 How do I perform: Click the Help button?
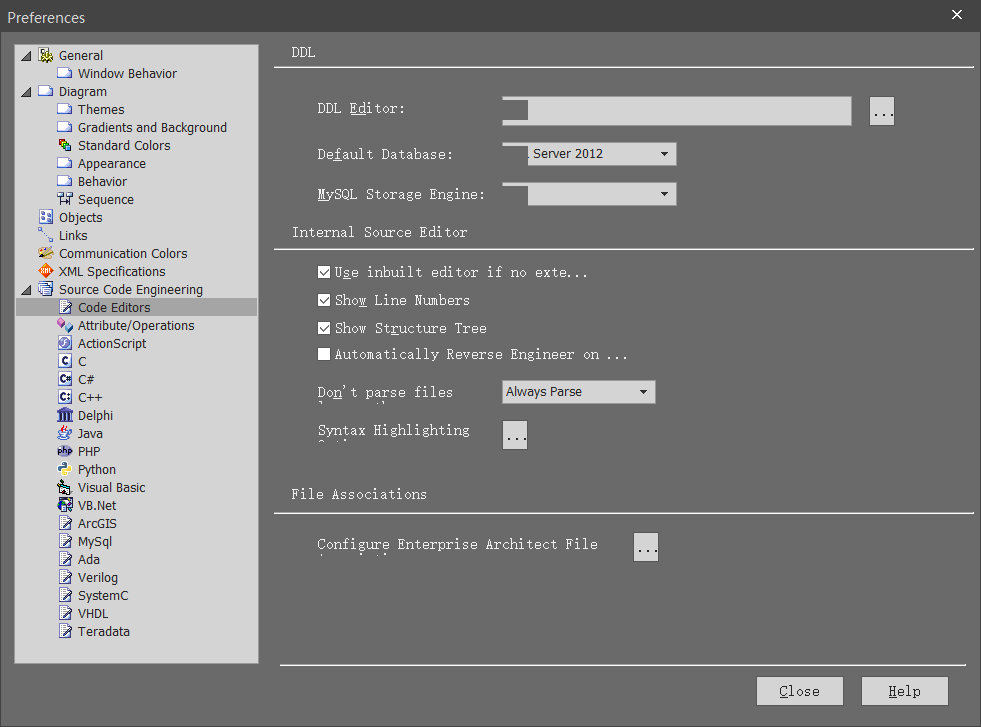click(905, 691)
